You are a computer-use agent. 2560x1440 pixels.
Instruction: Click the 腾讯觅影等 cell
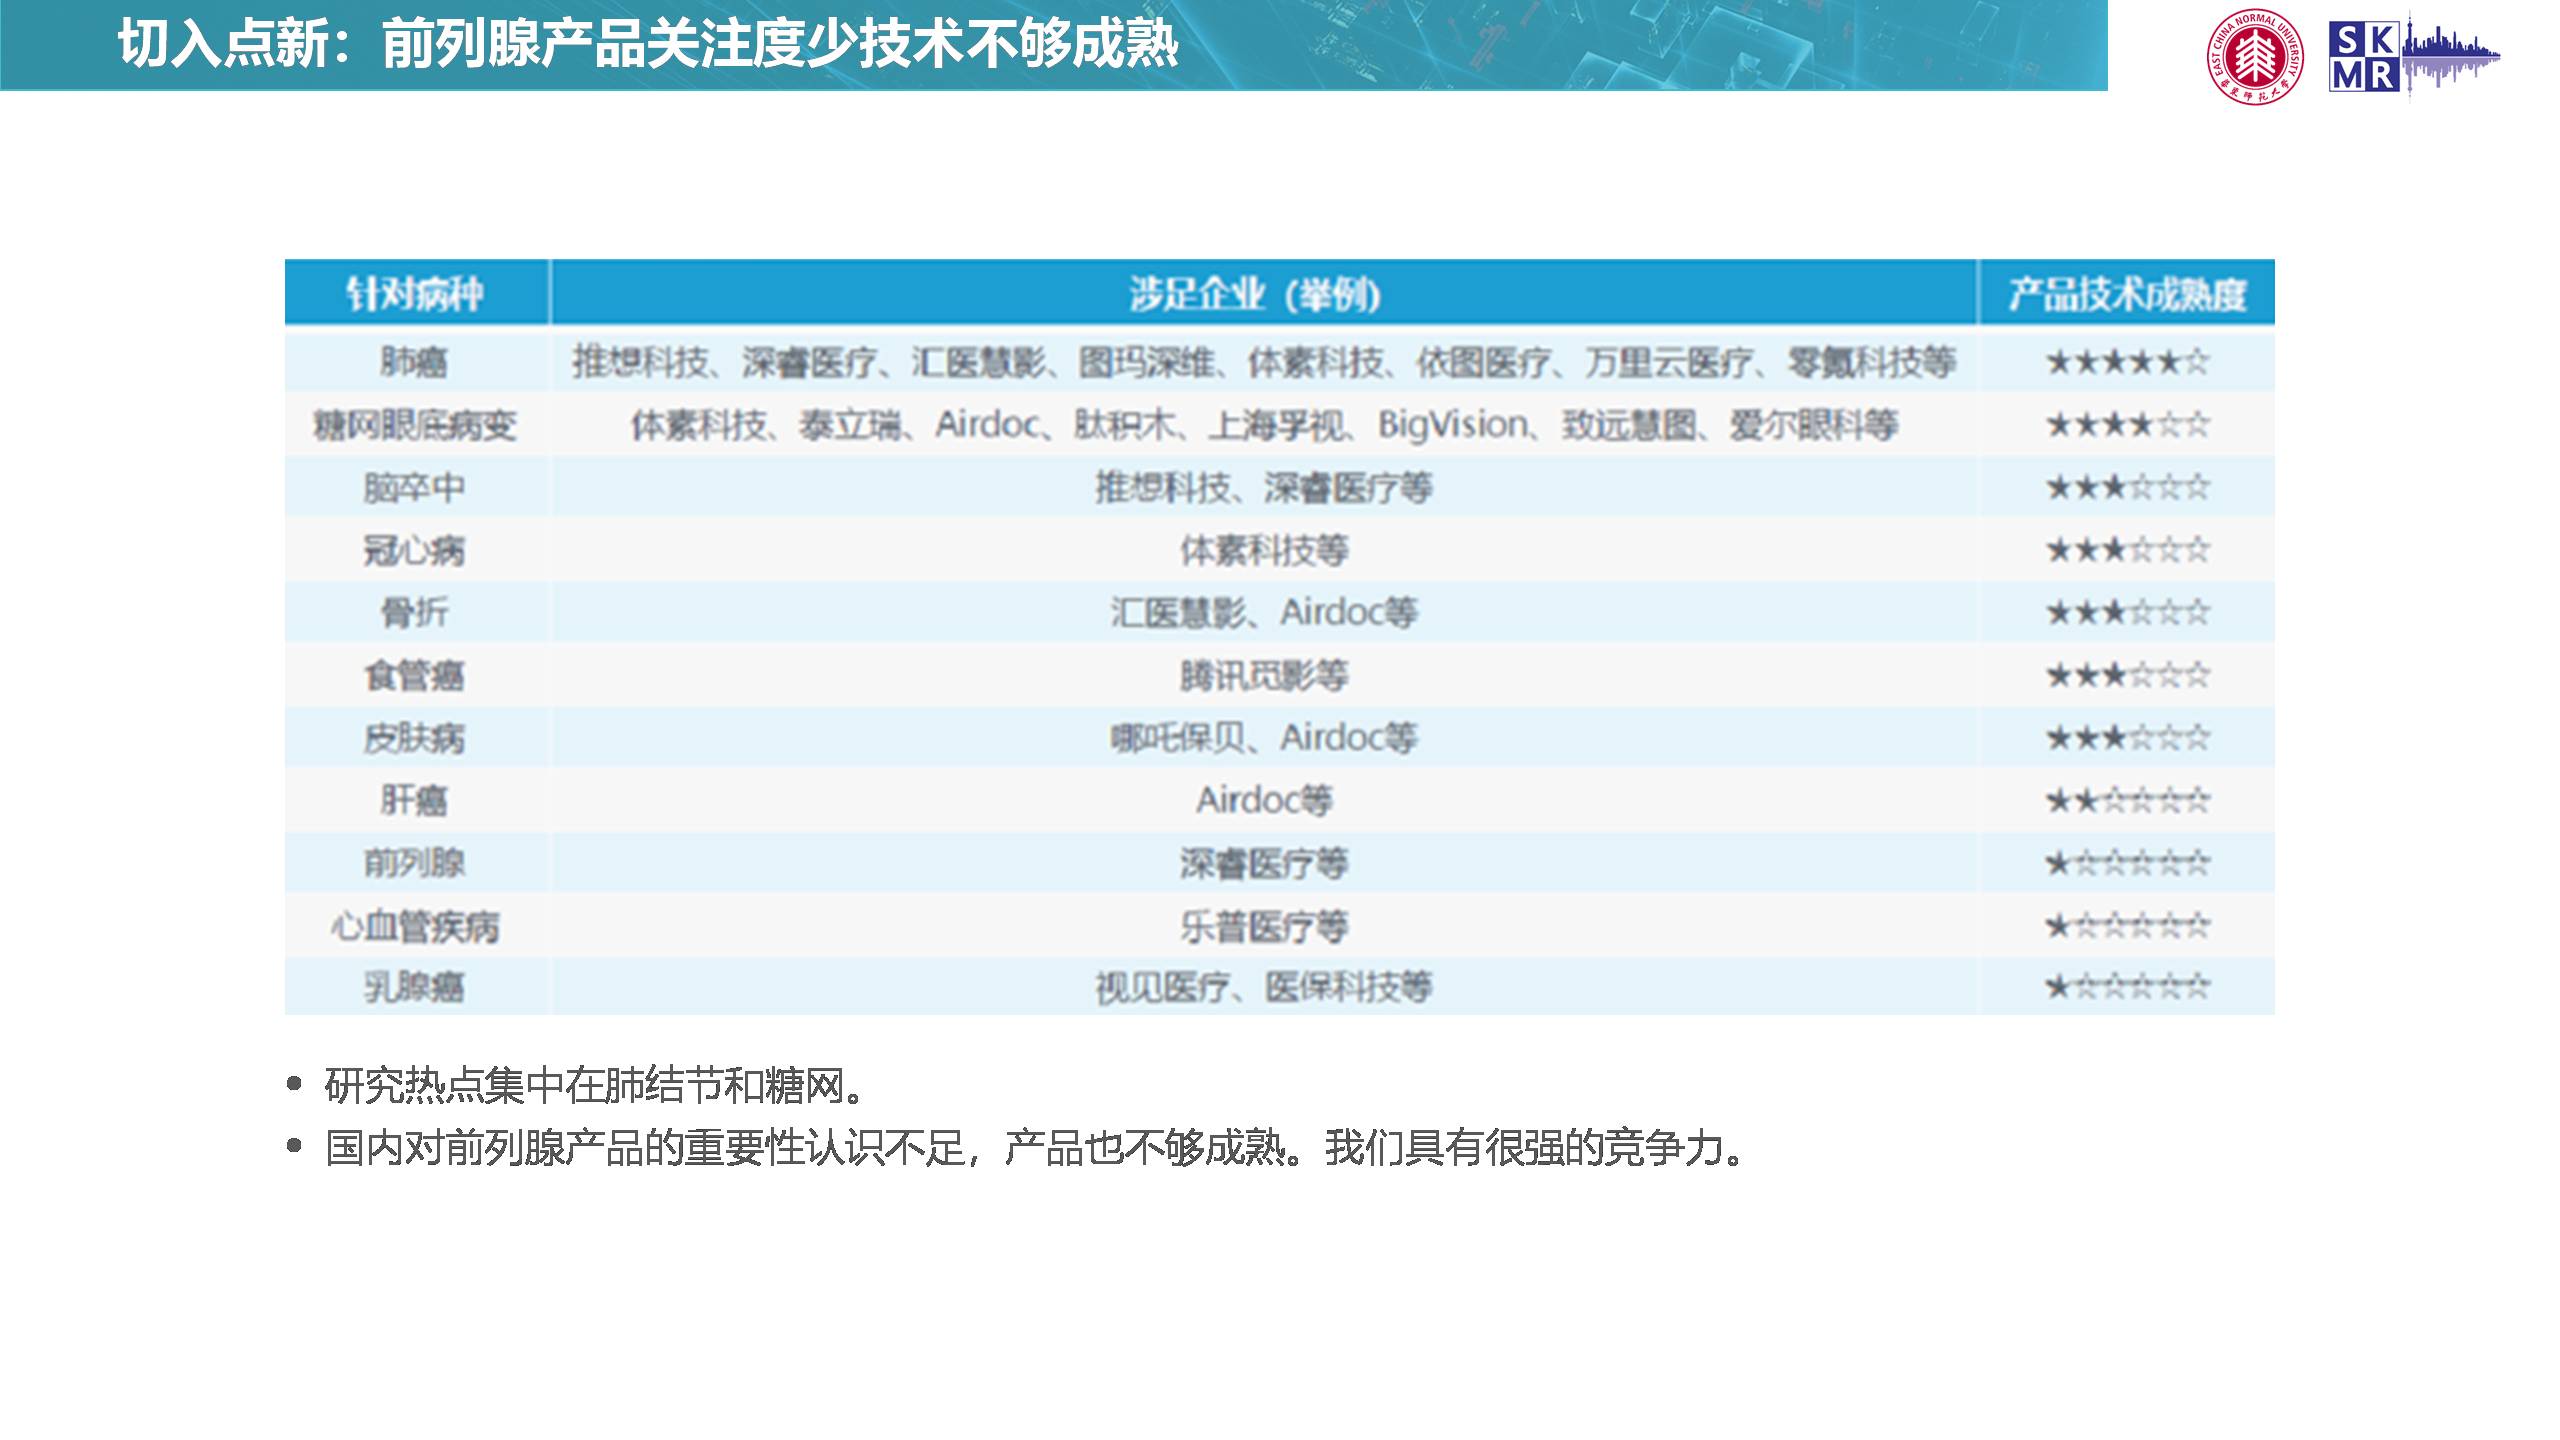pos(1264,675)
